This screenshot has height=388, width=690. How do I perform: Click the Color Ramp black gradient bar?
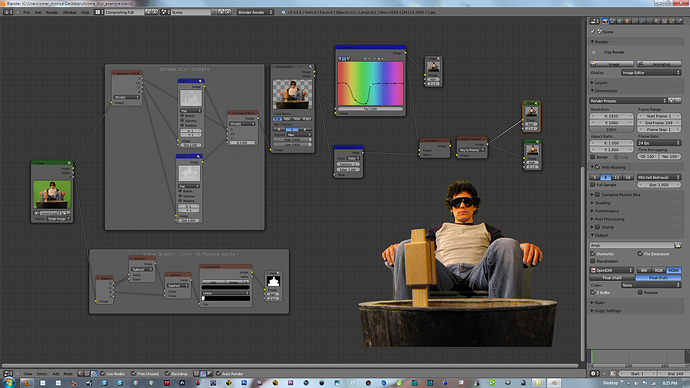click(226, 298)
